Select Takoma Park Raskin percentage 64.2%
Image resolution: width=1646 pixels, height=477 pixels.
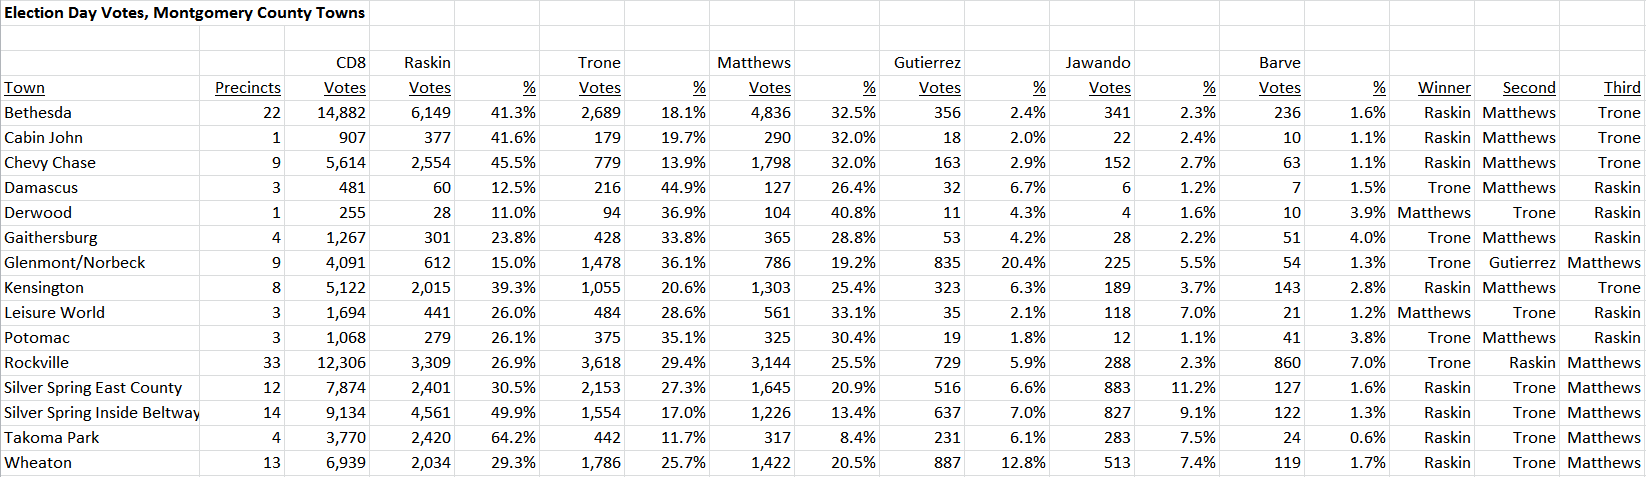[497, 438]
